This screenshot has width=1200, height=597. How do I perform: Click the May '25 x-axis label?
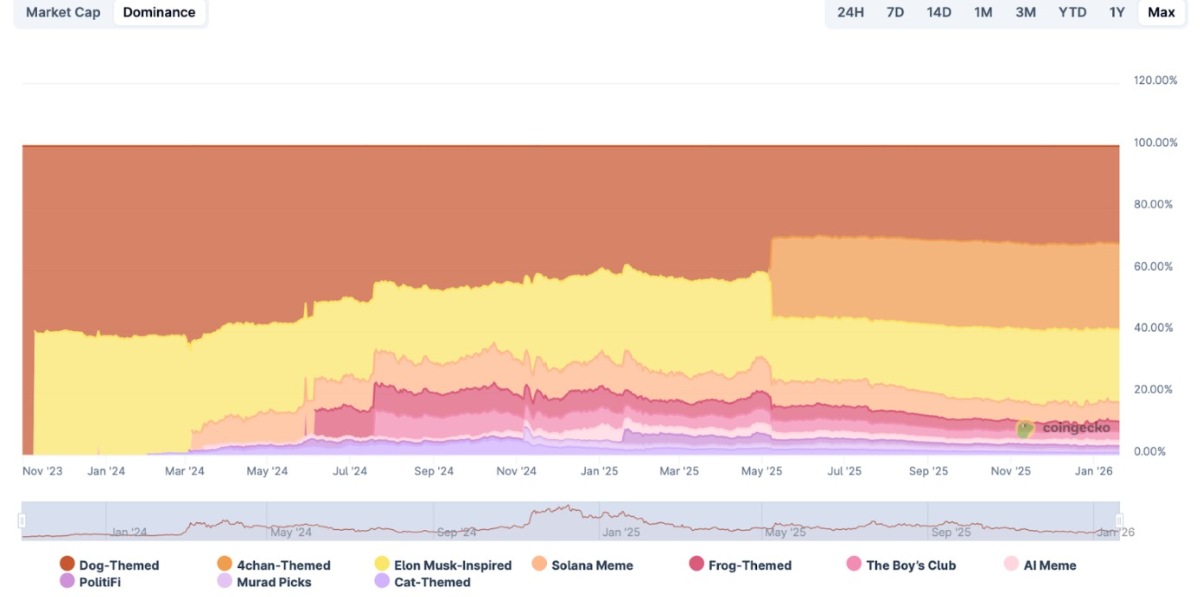pos(763,470)
